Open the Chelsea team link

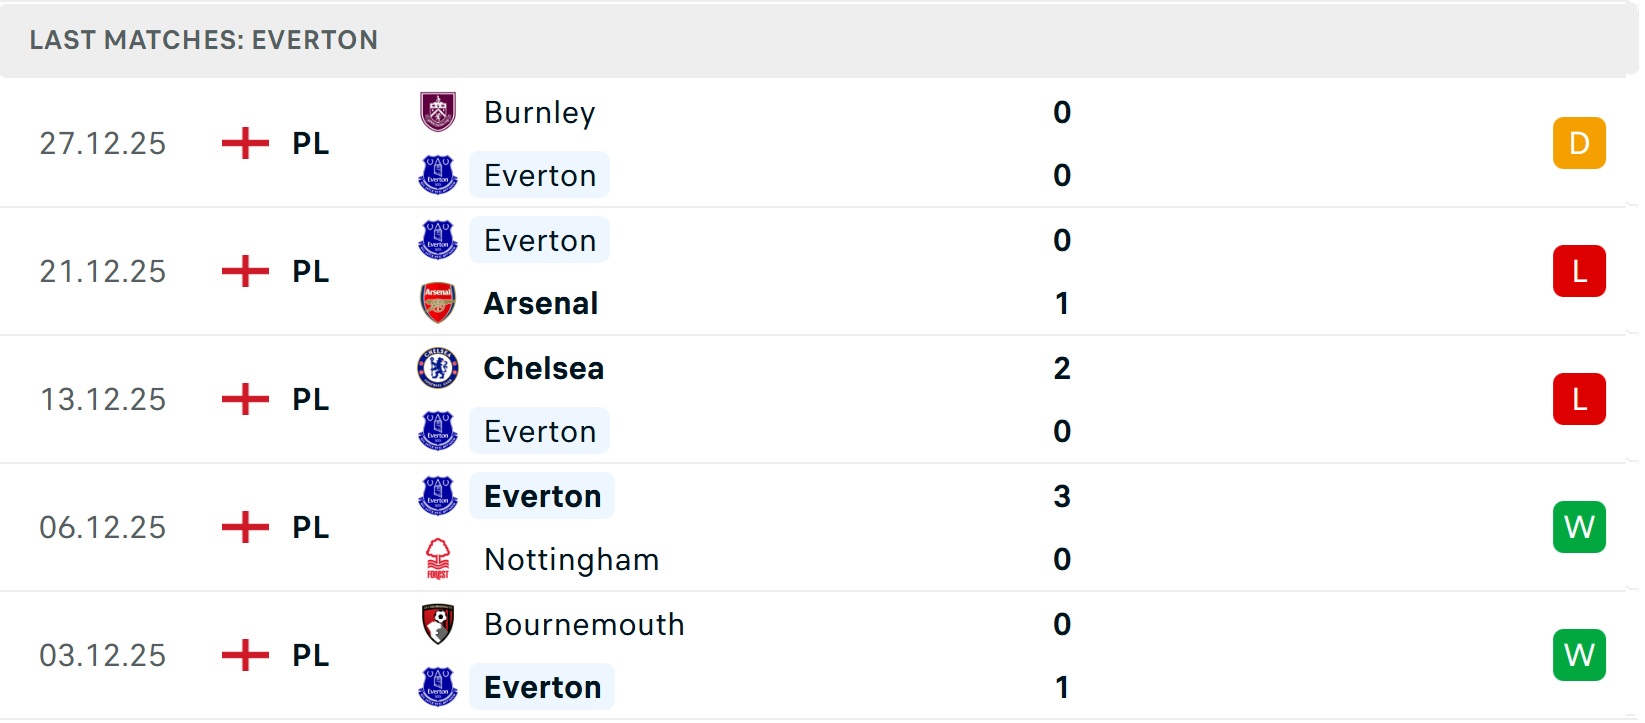click(543, 368)
